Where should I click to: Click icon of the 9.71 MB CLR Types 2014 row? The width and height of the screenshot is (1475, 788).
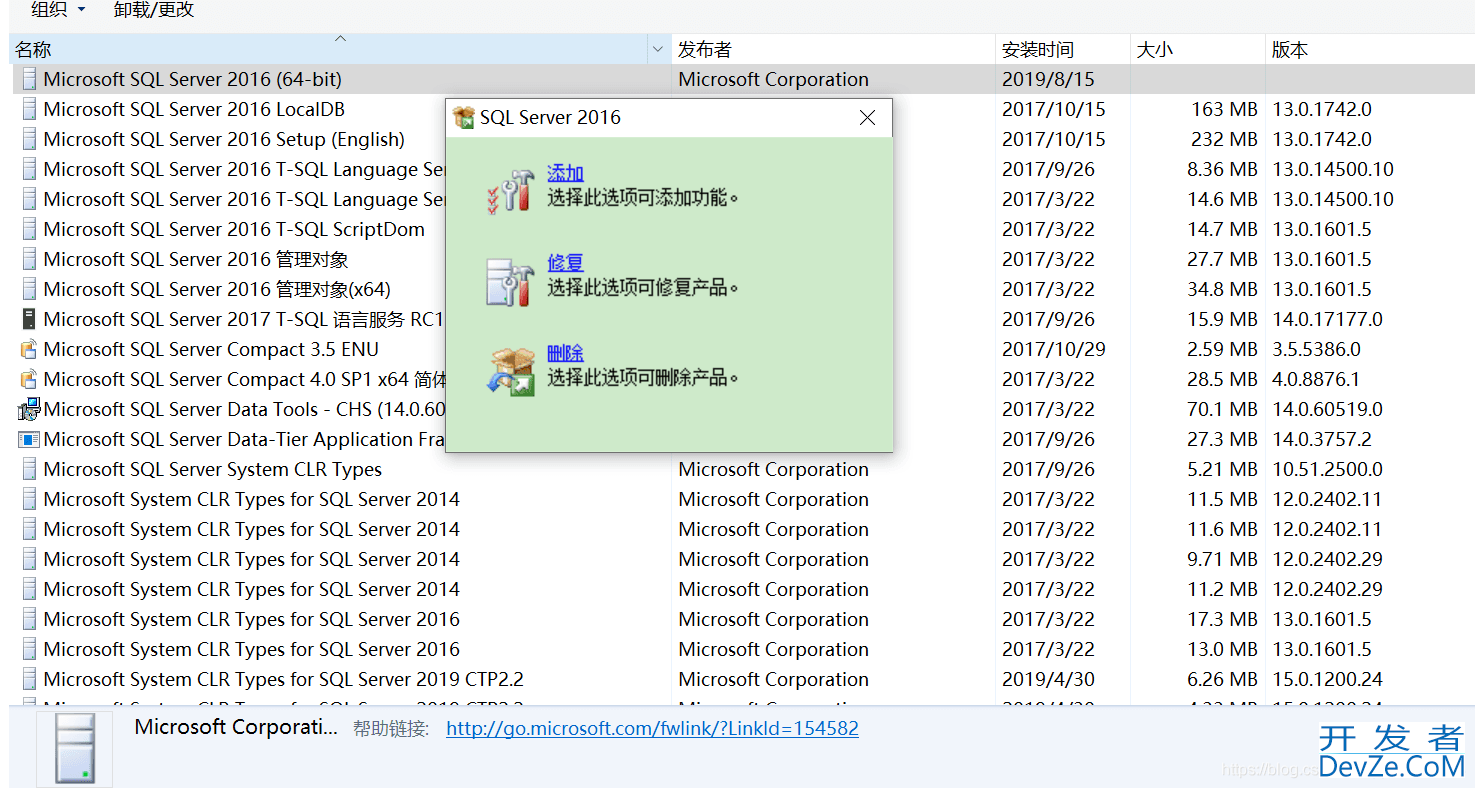29,560
